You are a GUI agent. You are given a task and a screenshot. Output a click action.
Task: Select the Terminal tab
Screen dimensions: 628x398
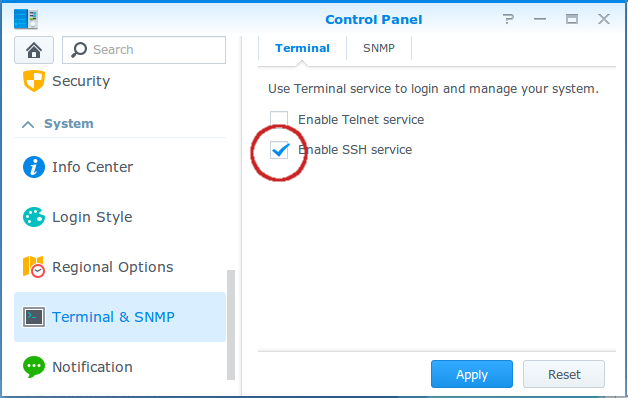302,48
